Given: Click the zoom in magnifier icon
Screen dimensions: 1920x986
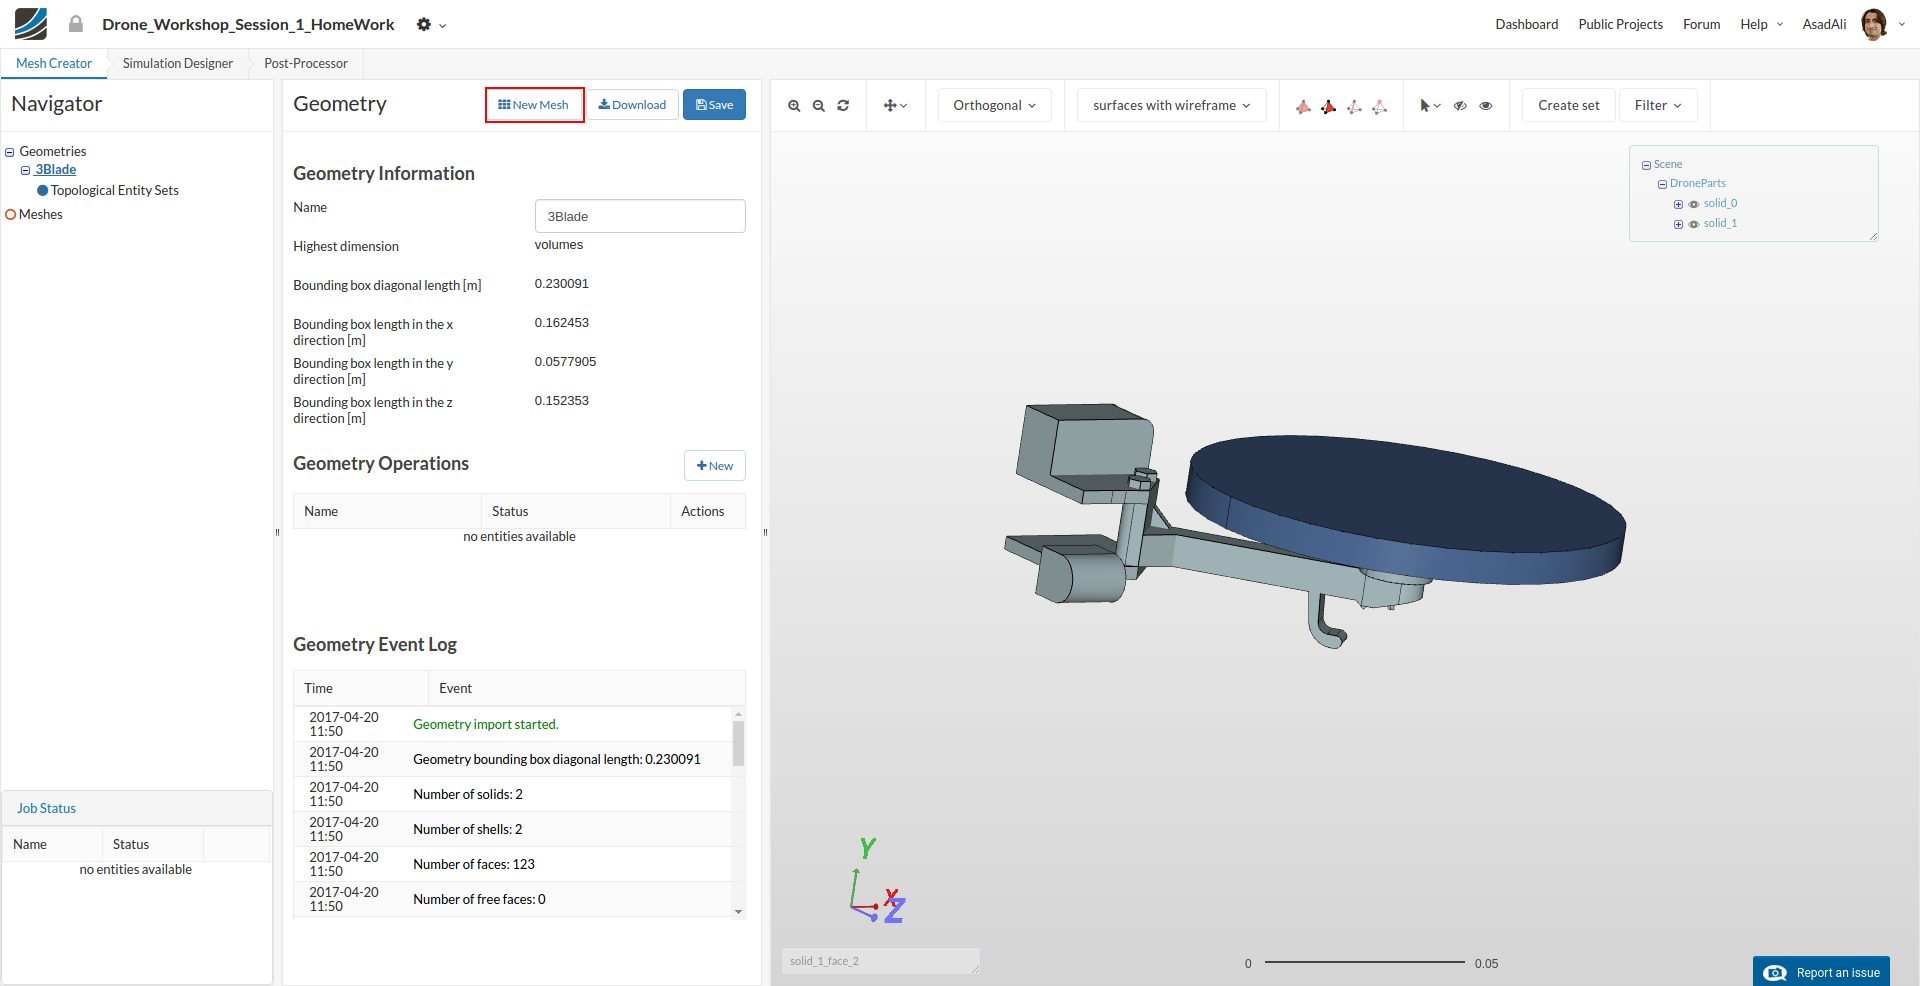Looking at the screenshot, I should (x=794, y=105).
